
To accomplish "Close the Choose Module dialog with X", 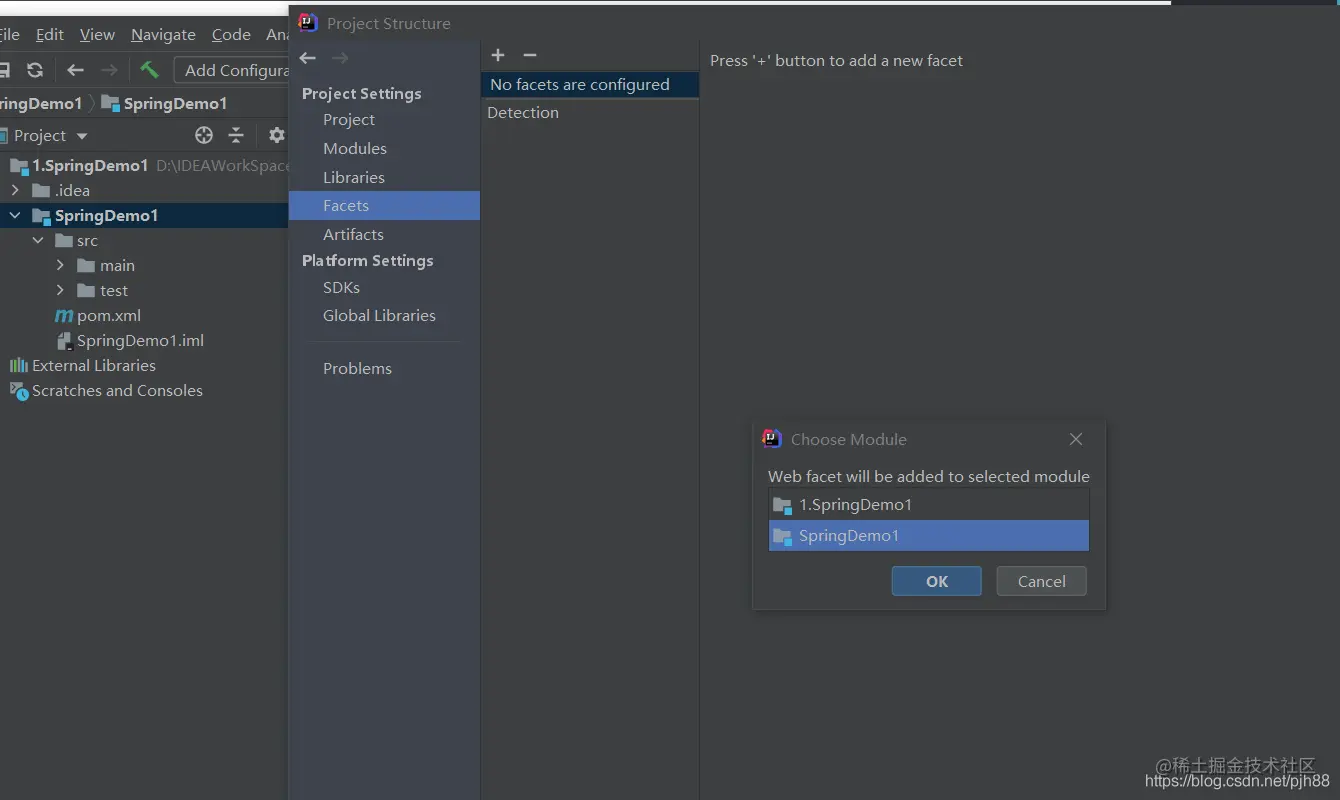I will pyautogui.click(x=1076, y=439).
